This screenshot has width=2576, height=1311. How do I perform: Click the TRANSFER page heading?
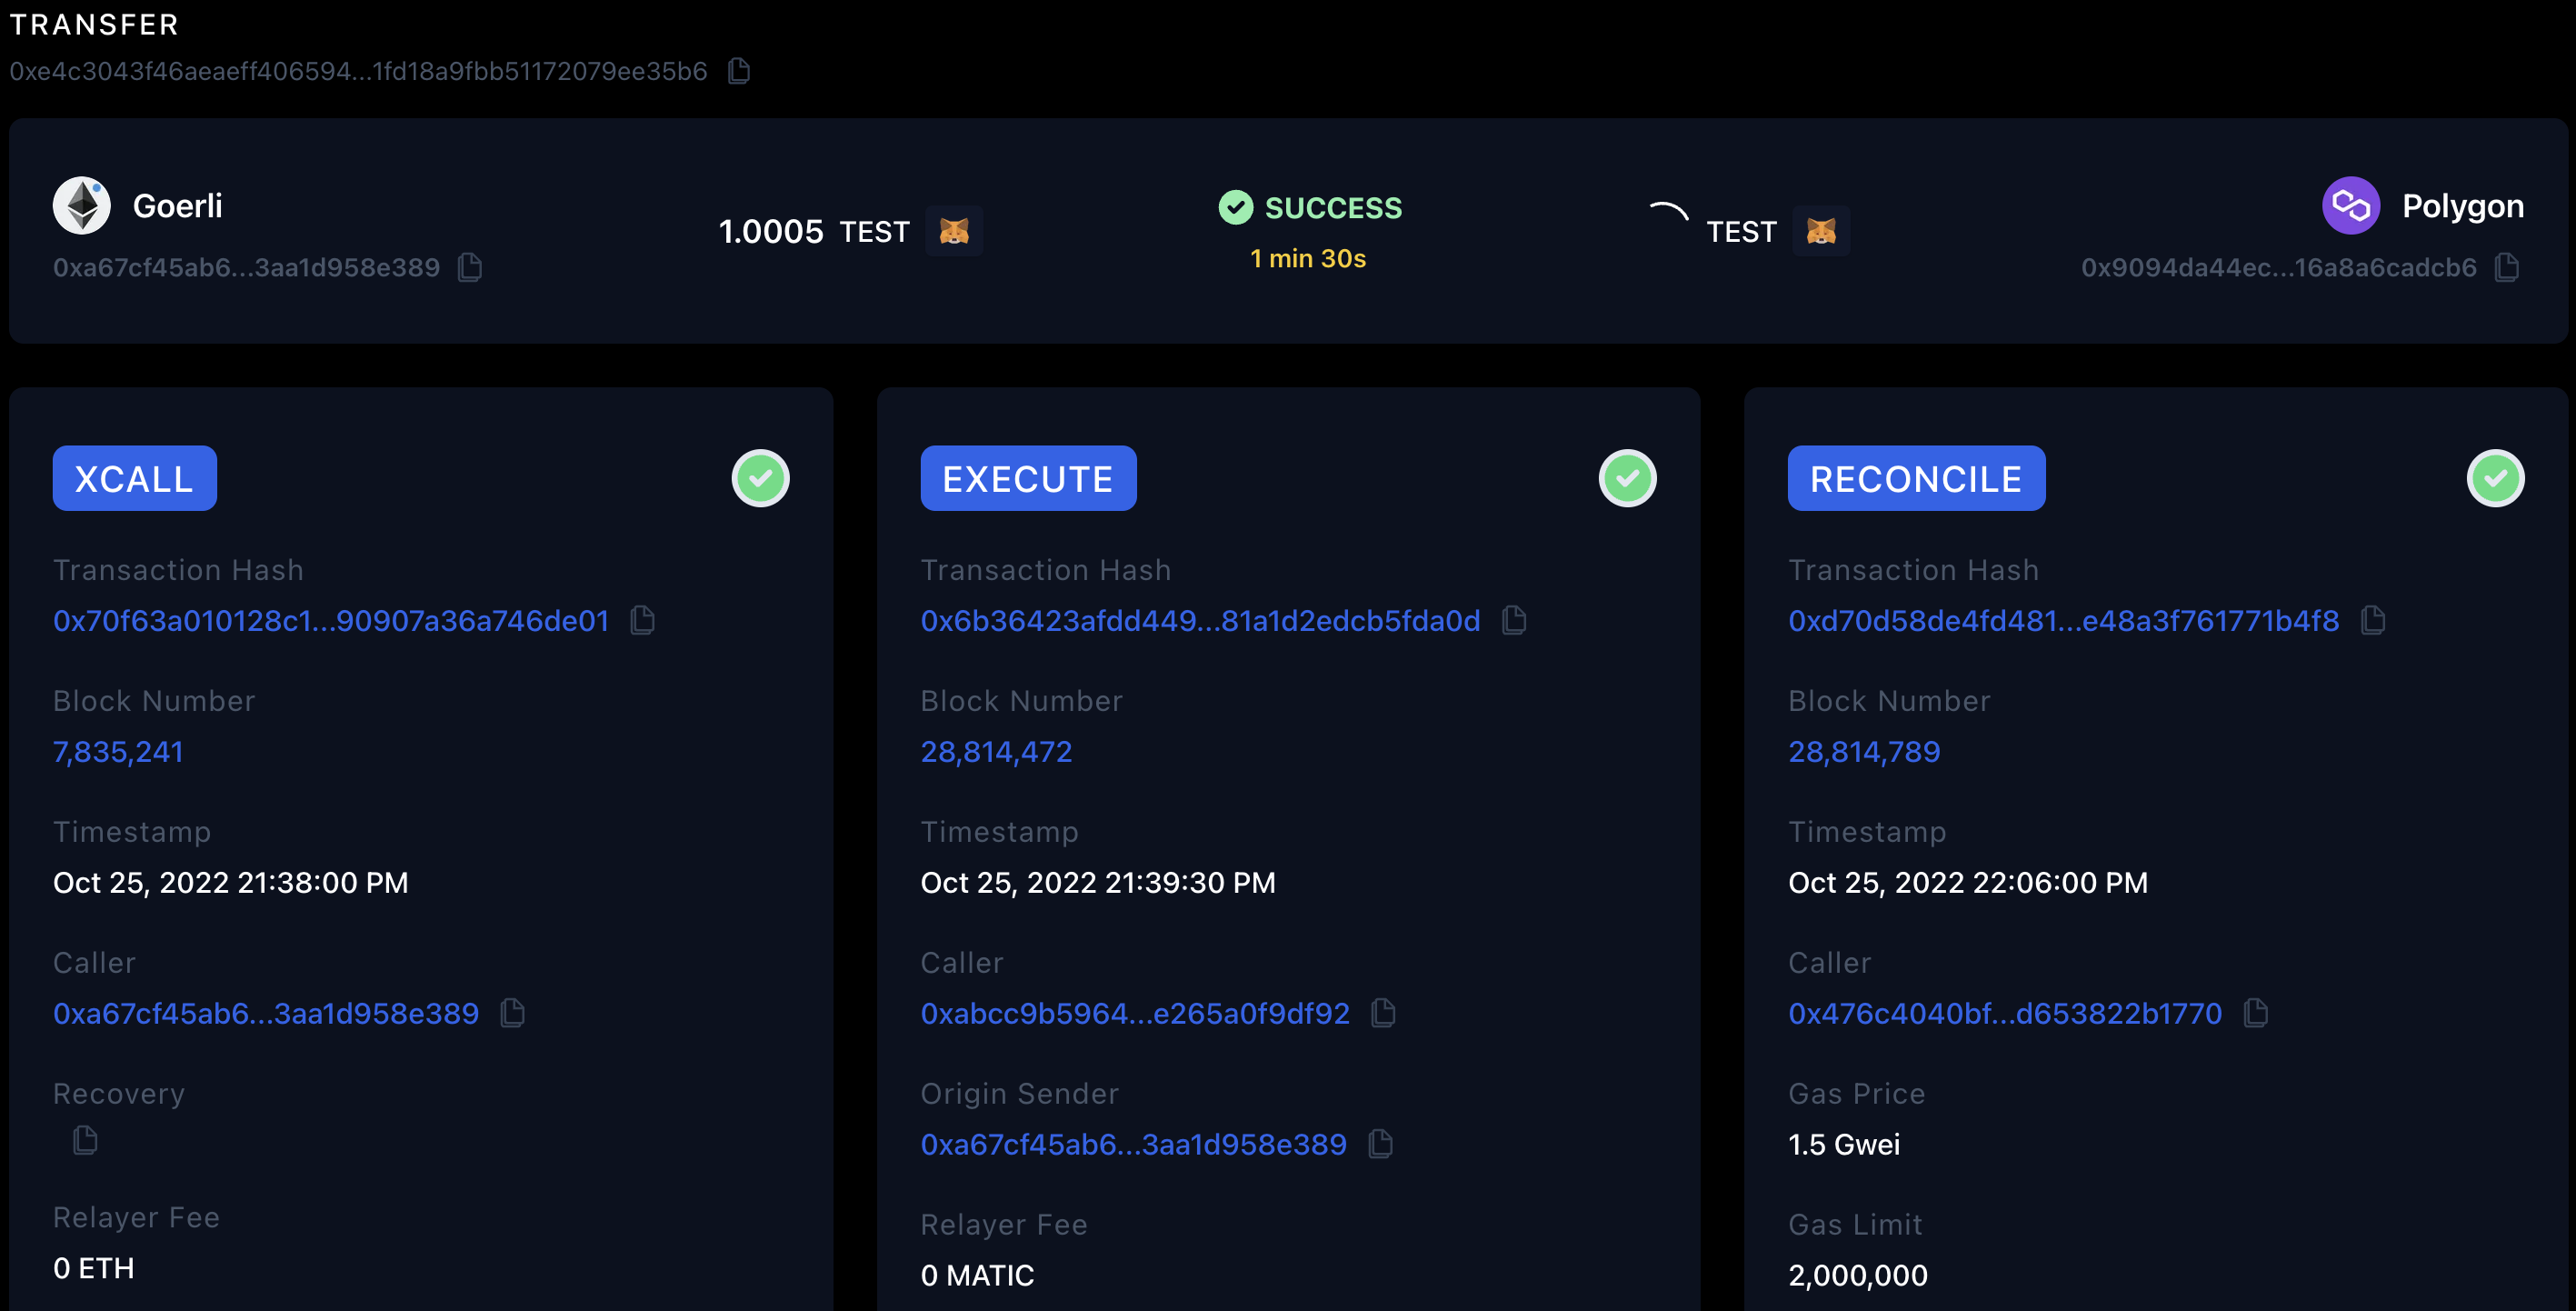tap(94, 24)
